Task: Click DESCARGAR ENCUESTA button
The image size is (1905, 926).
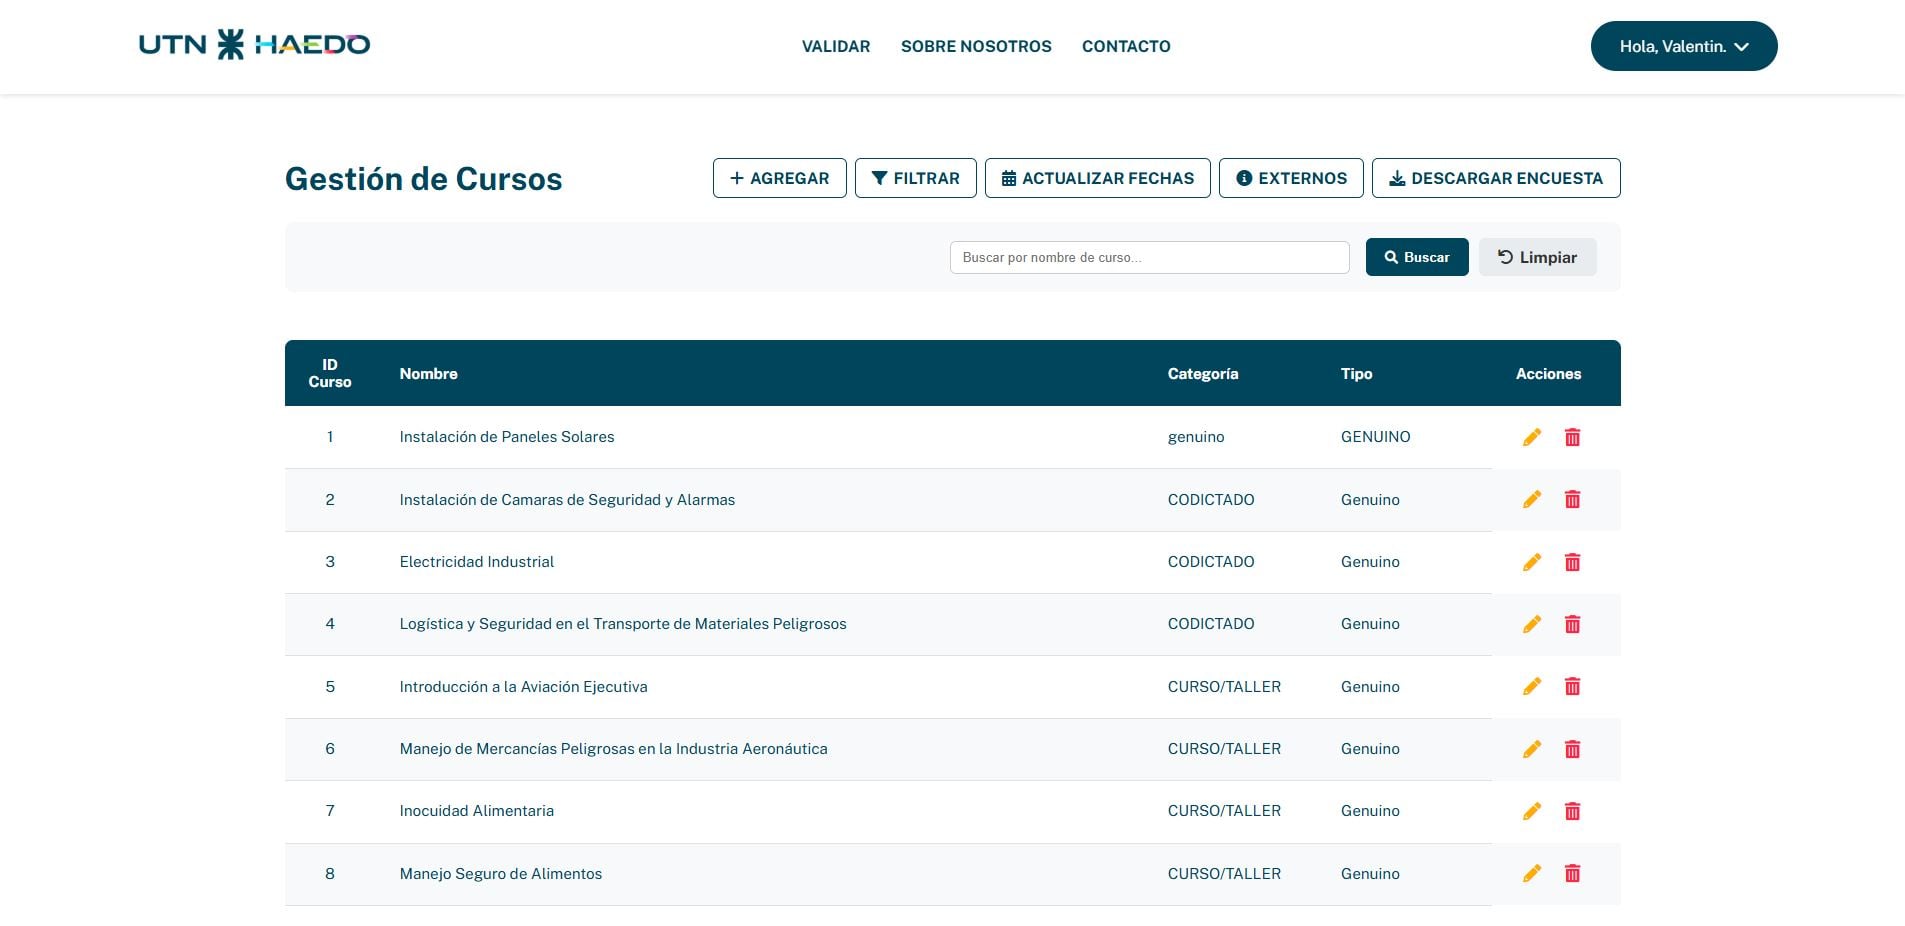Action: [1496, 178]
